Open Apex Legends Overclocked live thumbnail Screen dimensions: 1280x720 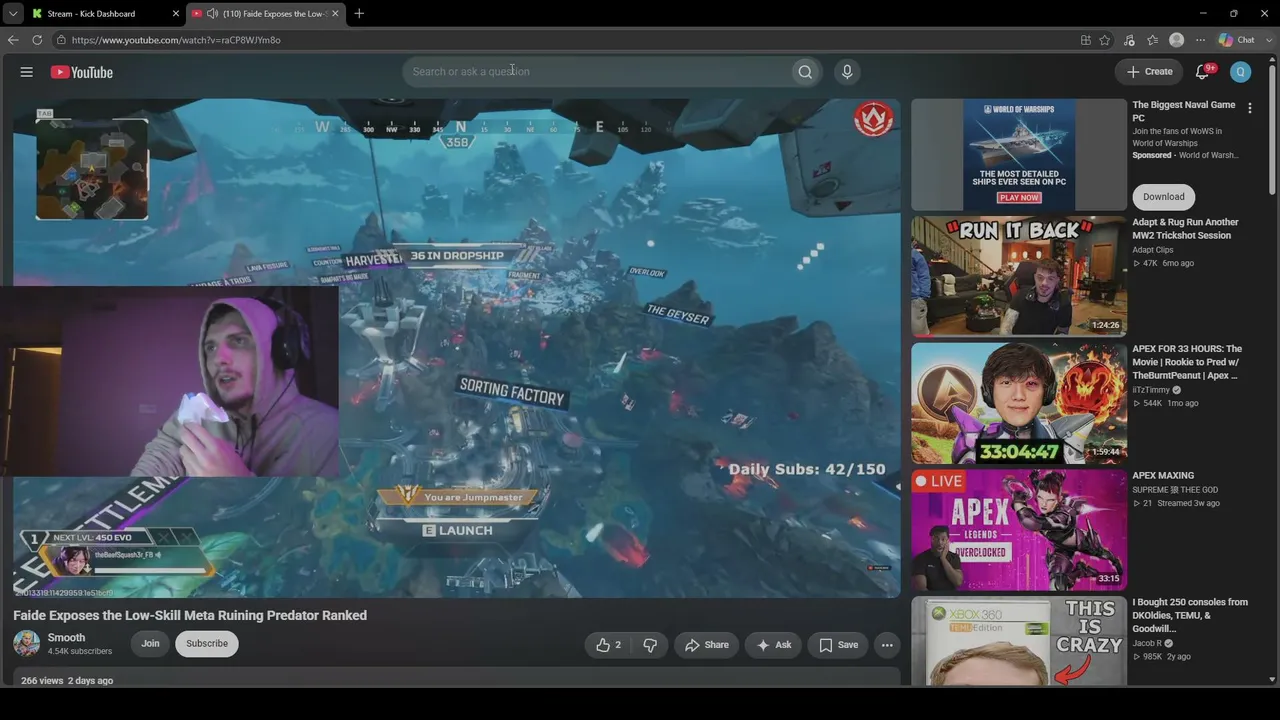coord(1019,530)
